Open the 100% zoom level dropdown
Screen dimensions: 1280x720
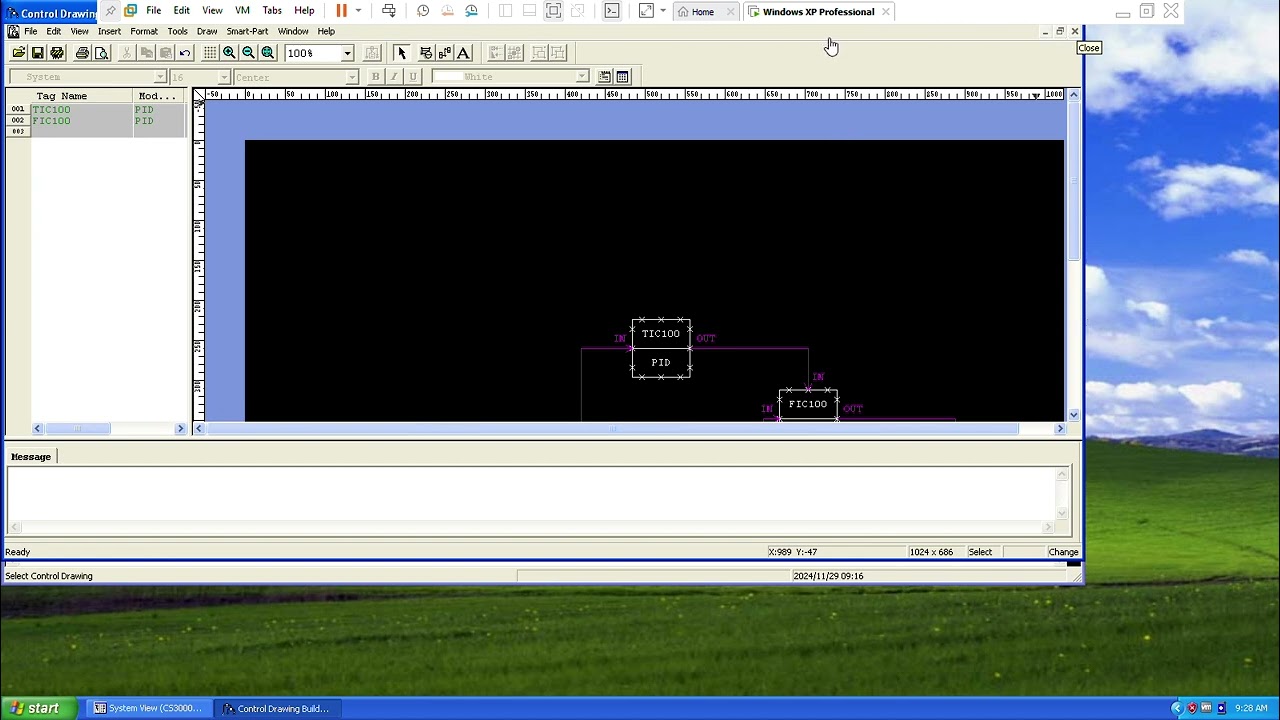coord(347,53)
